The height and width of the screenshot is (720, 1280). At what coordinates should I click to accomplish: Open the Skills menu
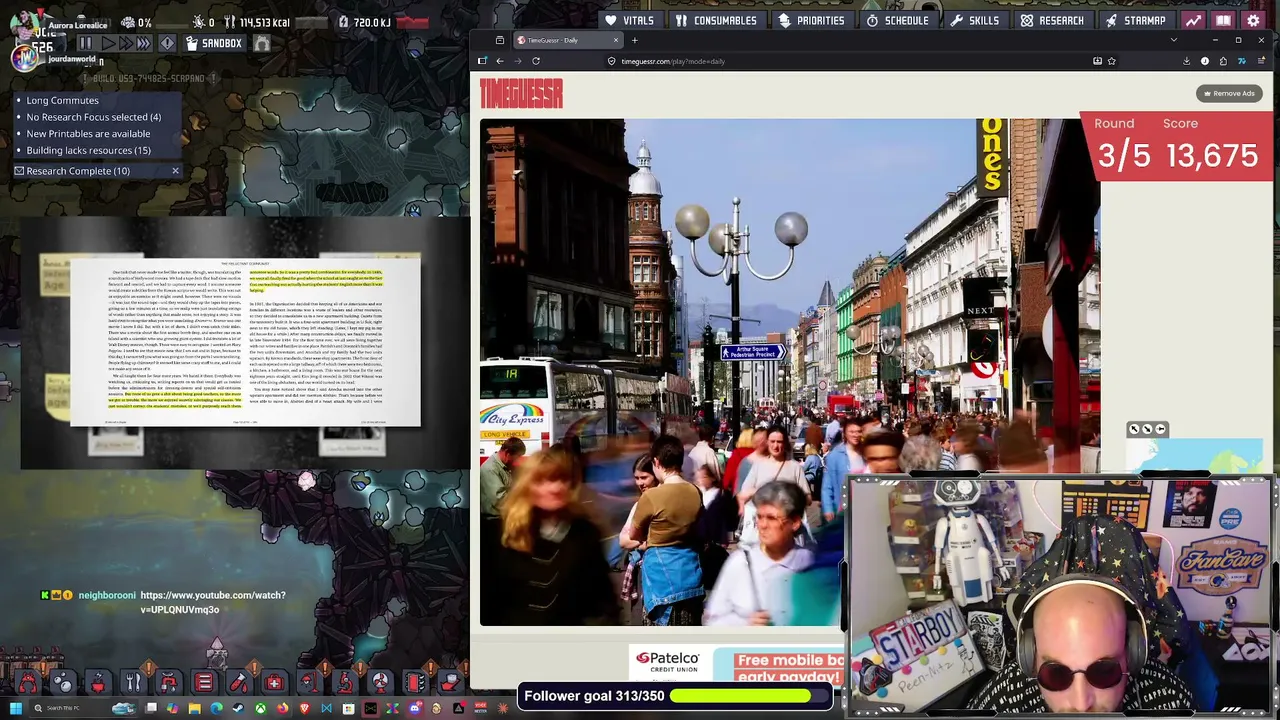click(x=975, y=20)
